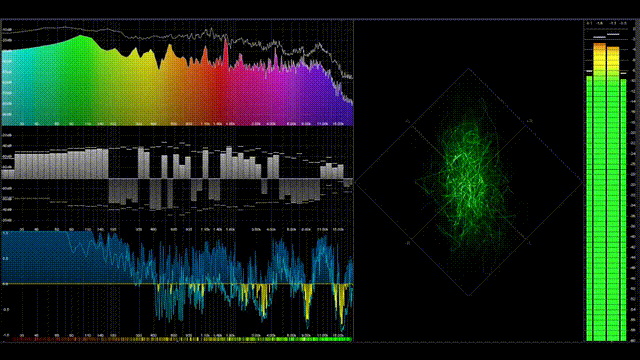Click the wide block of gray low-frequency bars
The height and width of the screenshot is (360, 640).
click(x=61, y=164)
